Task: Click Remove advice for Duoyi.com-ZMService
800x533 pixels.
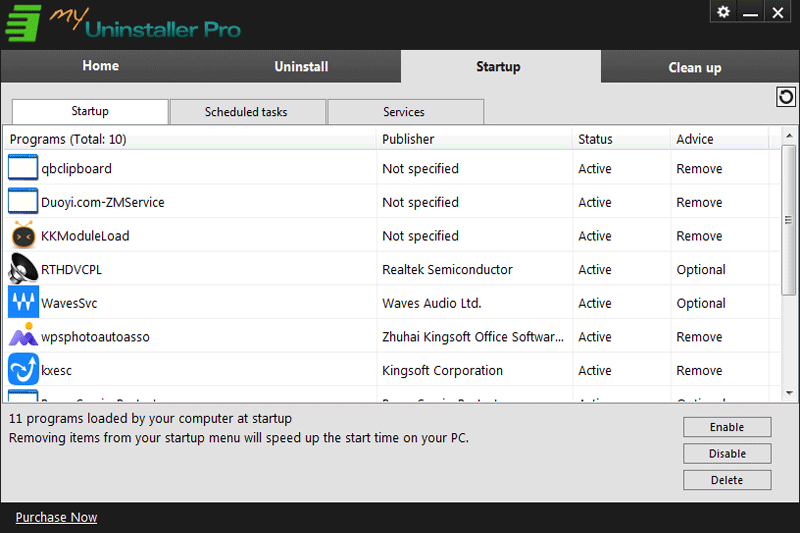Action: pos(699,202)
